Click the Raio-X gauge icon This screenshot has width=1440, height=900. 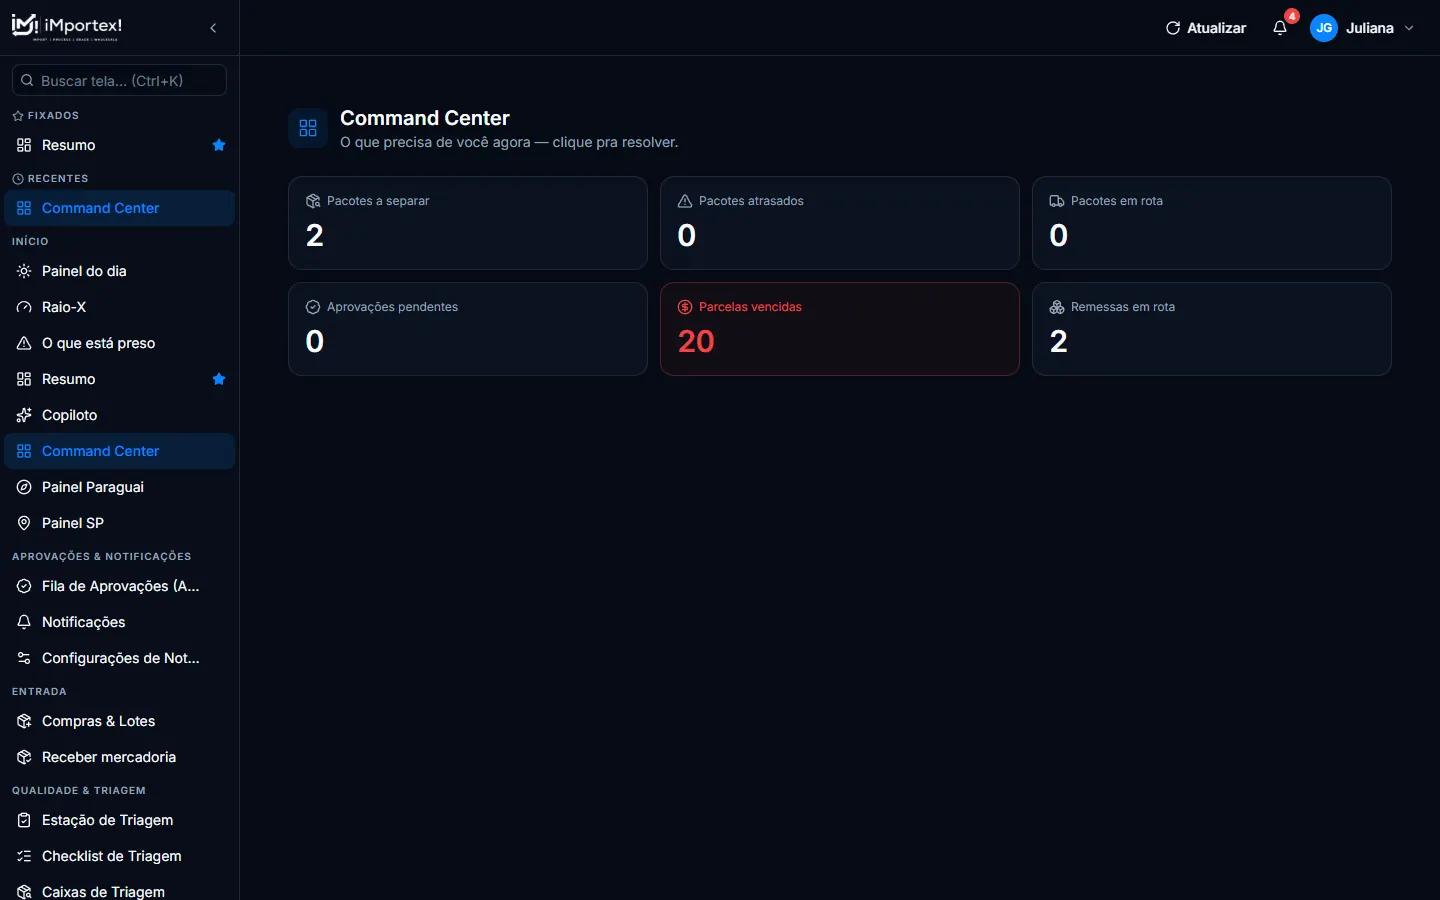pos(24,307)
